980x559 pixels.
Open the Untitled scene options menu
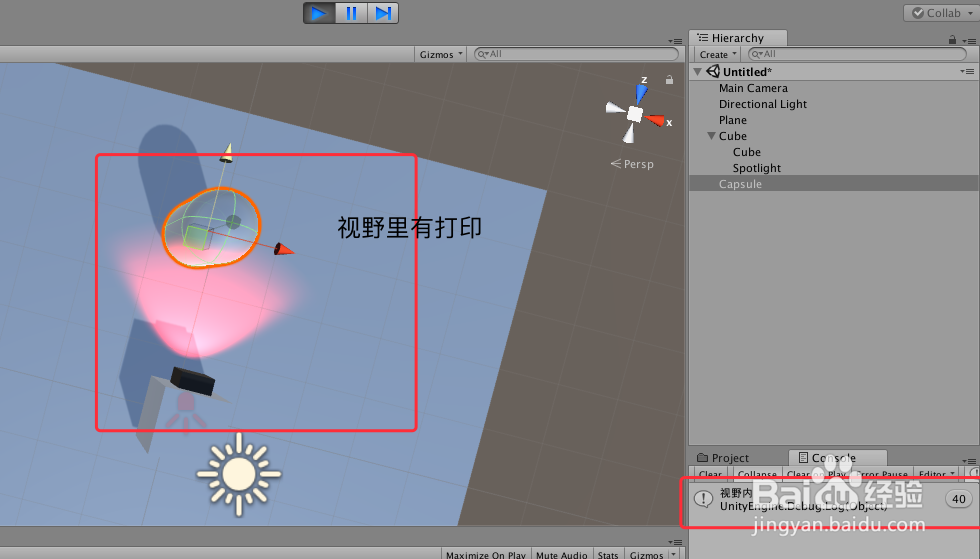(968, 72)
